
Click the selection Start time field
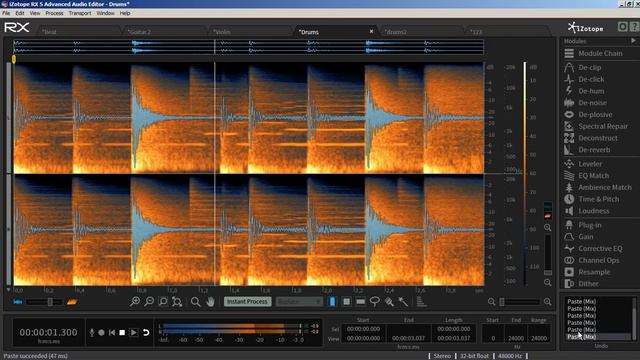(363, 329)
